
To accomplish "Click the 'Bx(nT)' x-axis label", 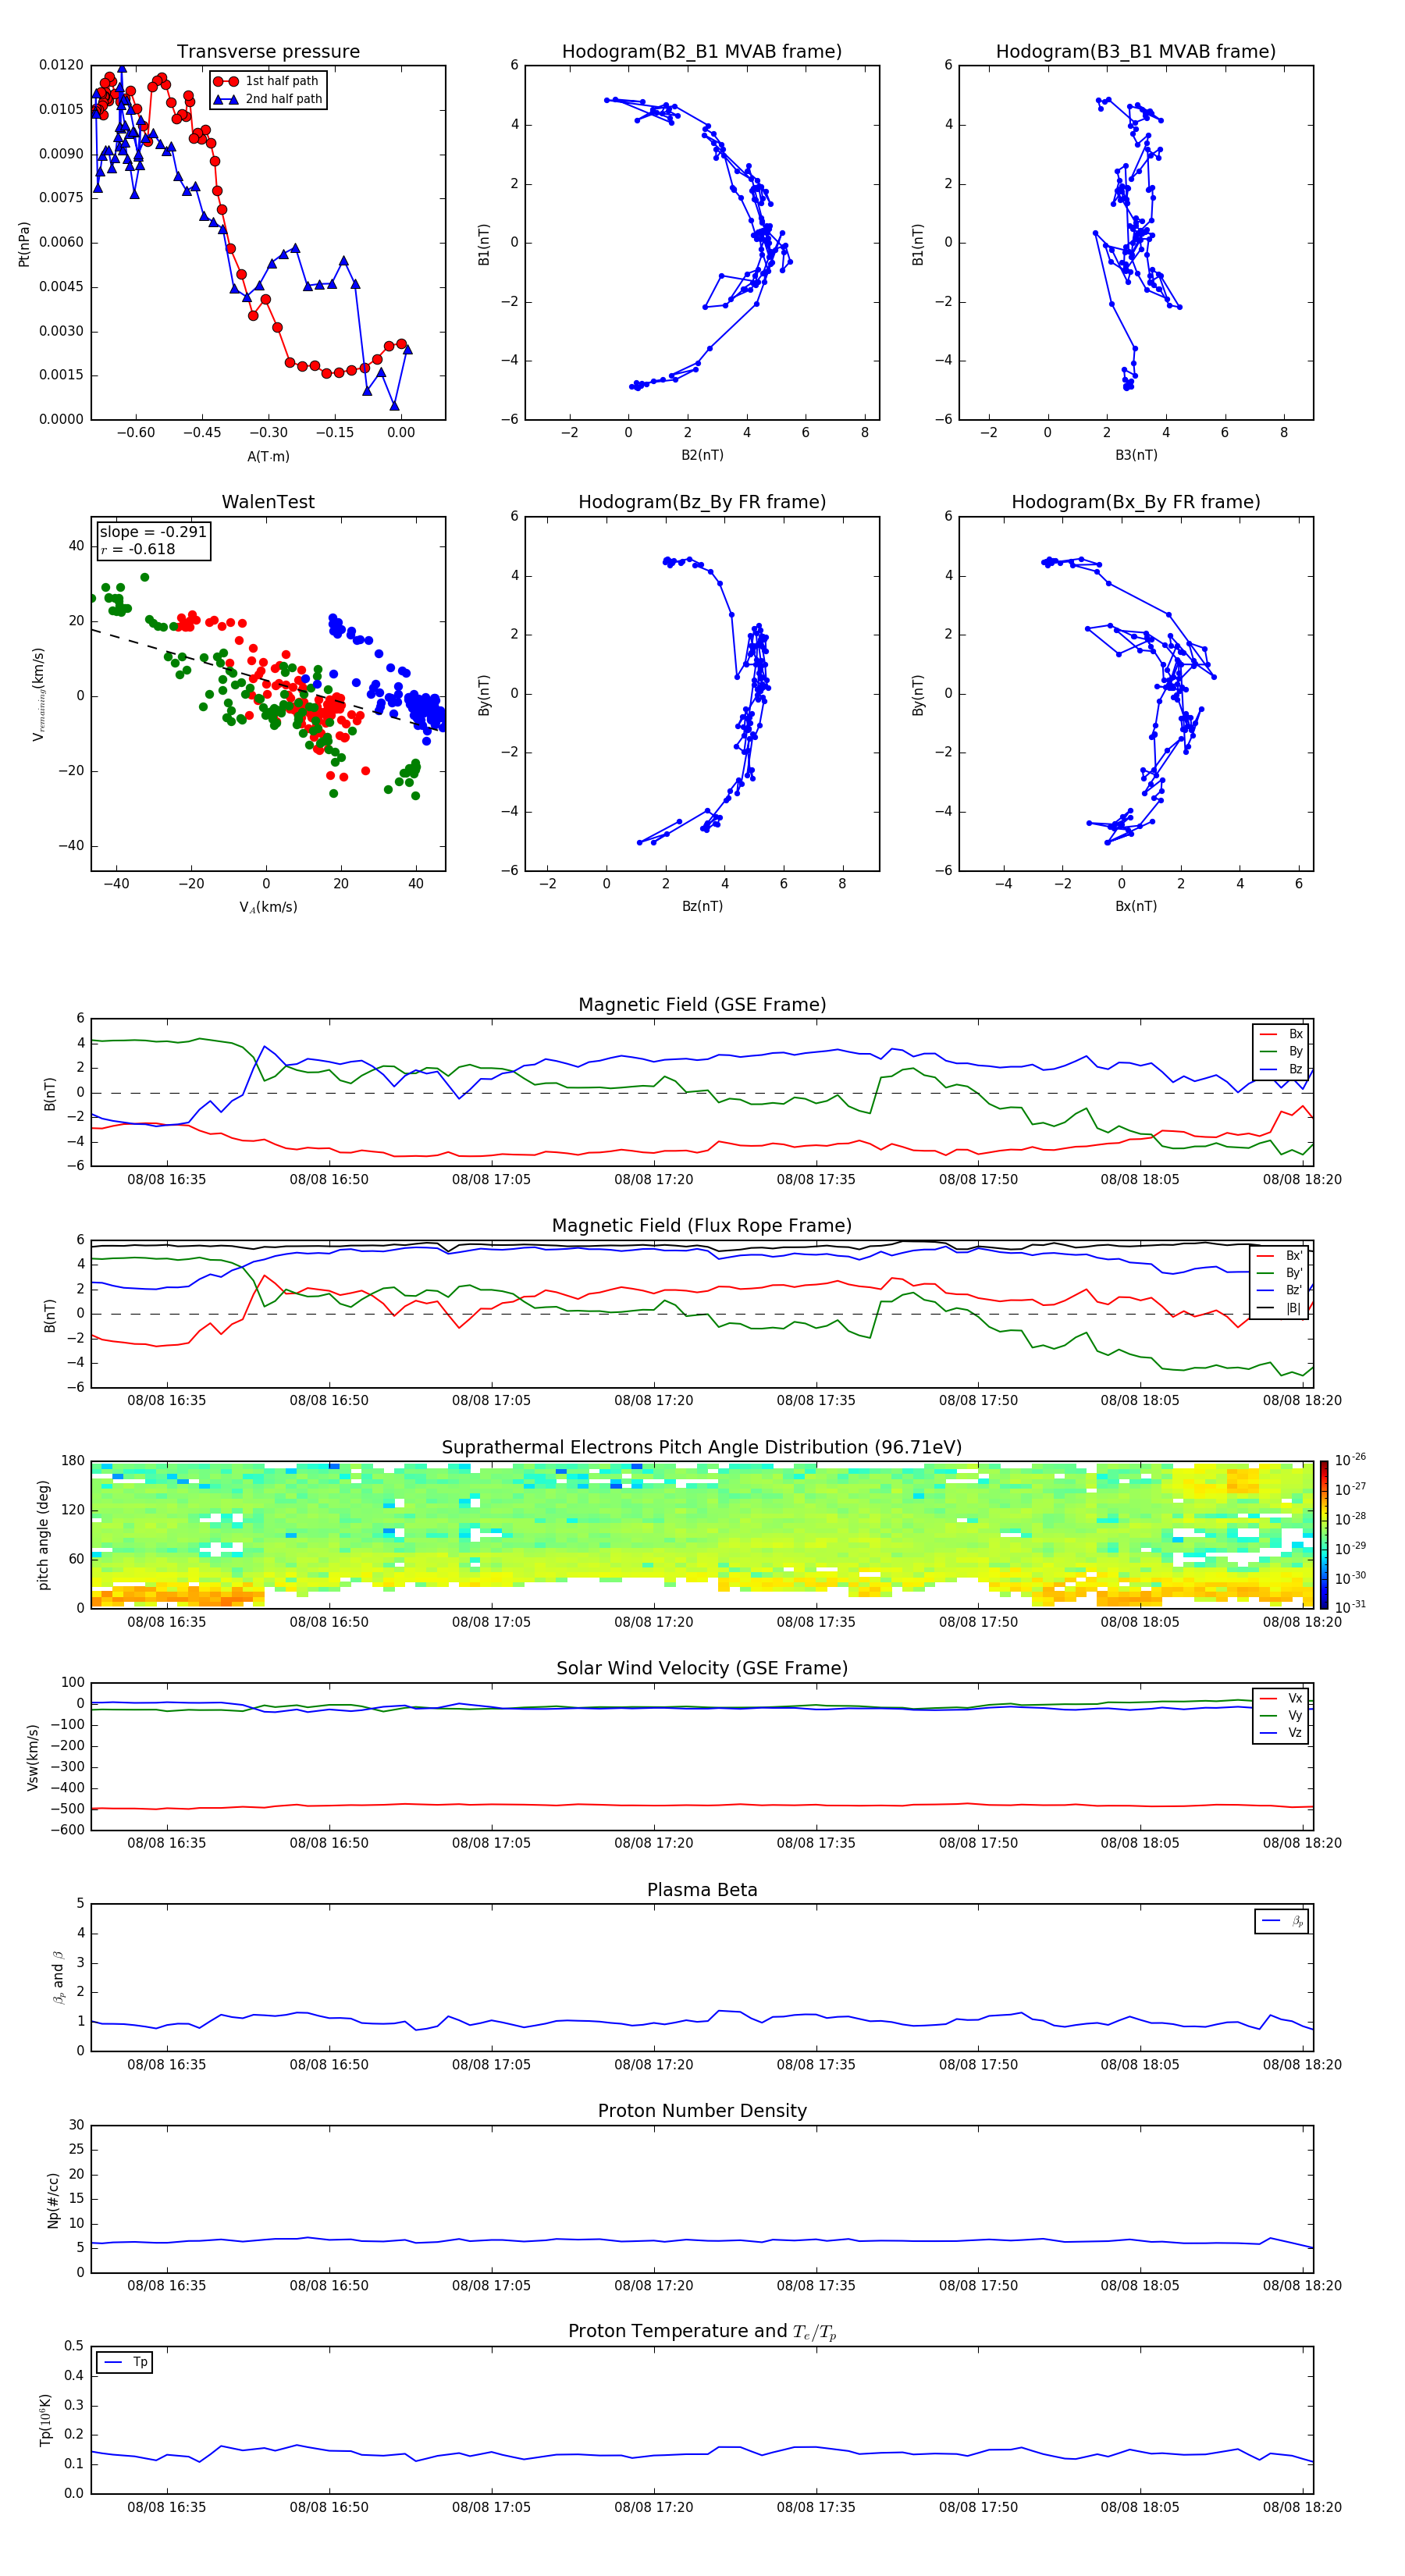I will (x=1136, y=906).
